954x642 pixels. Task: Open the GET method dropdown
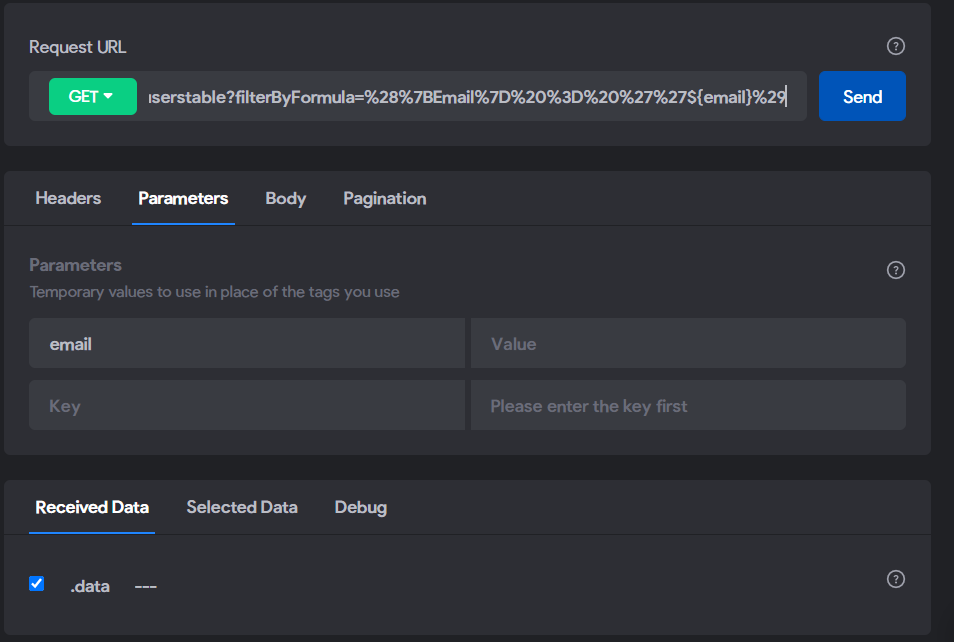click(92, 97)
